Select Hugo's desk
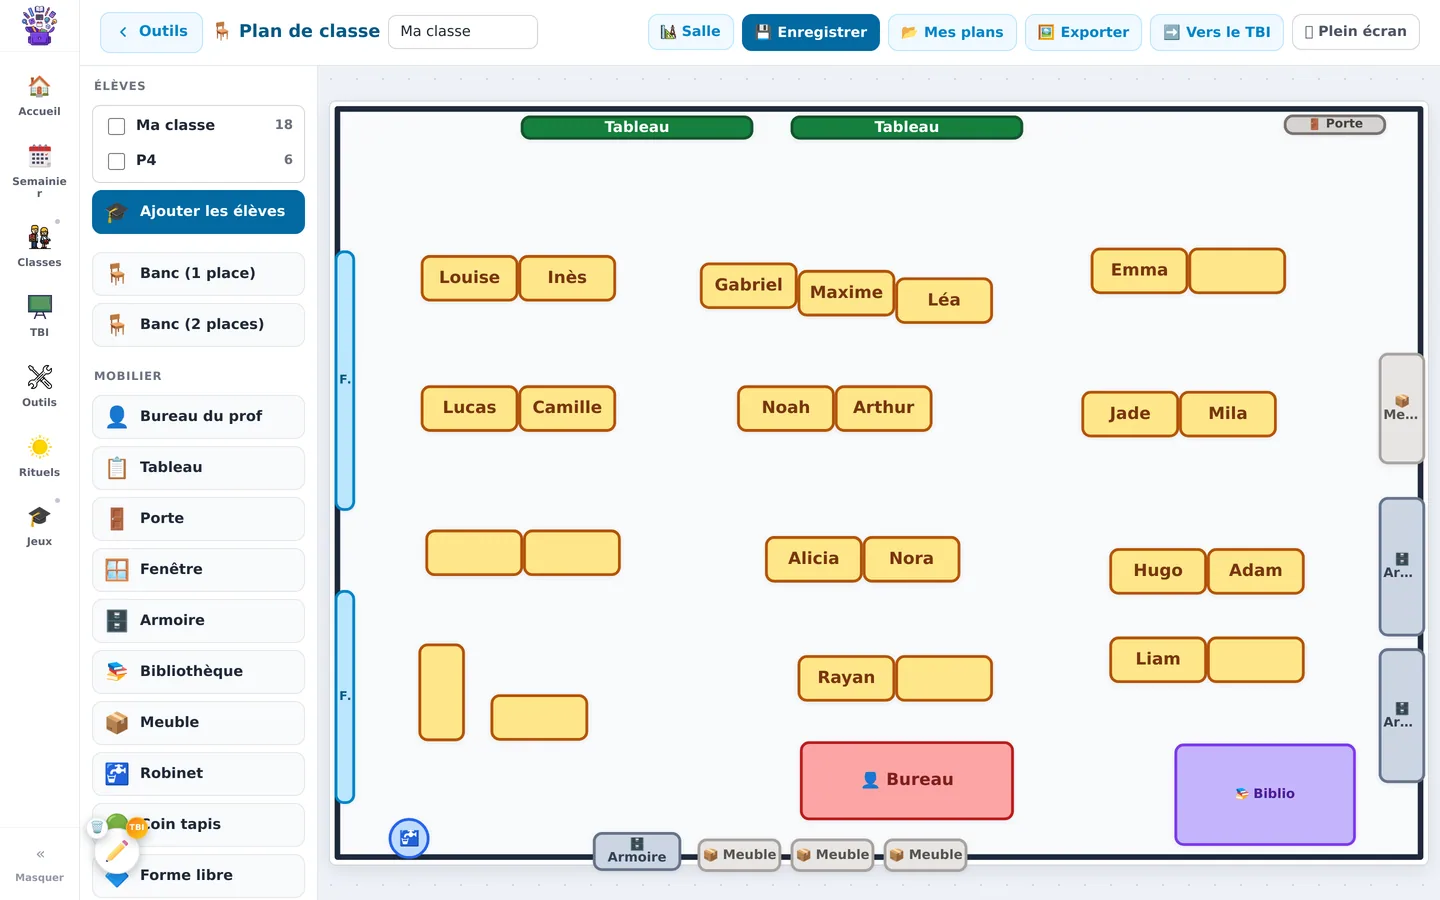Screen dimensions: 1440x900 click(x=1158, y=571)
